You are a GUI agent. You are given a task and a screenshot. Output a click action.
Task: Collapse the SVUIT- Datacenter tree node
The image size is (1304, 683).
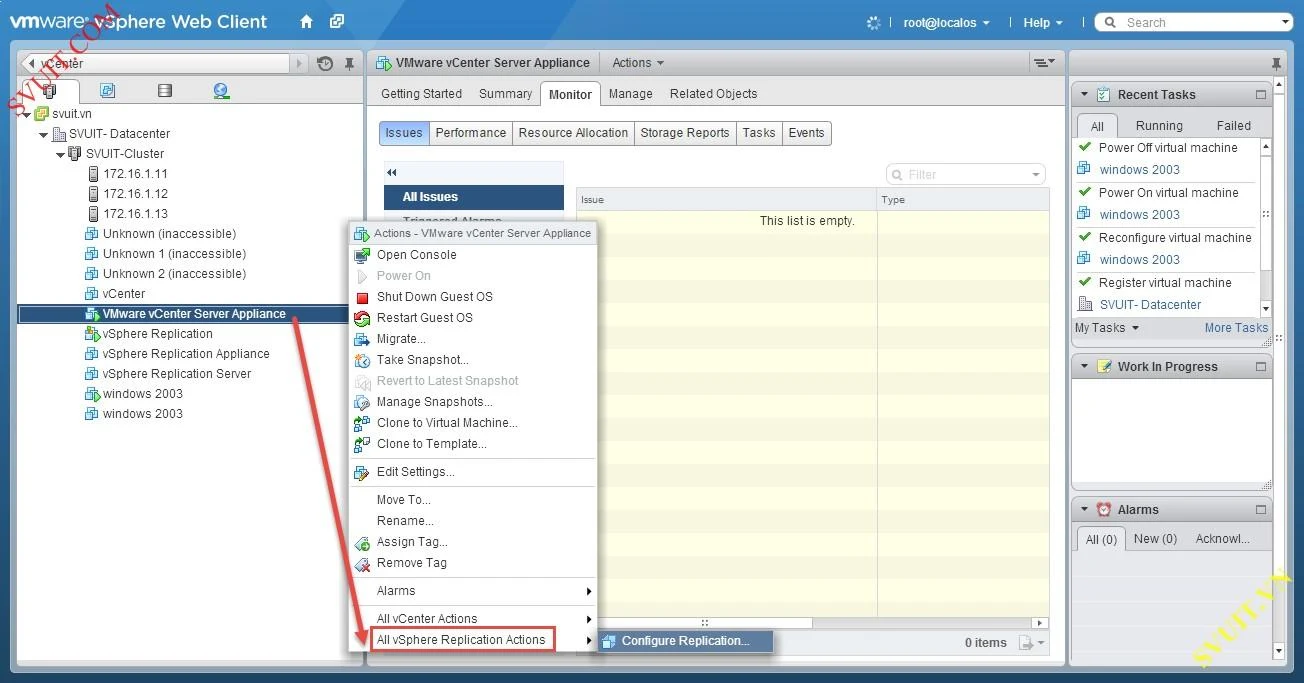(43, 134)
